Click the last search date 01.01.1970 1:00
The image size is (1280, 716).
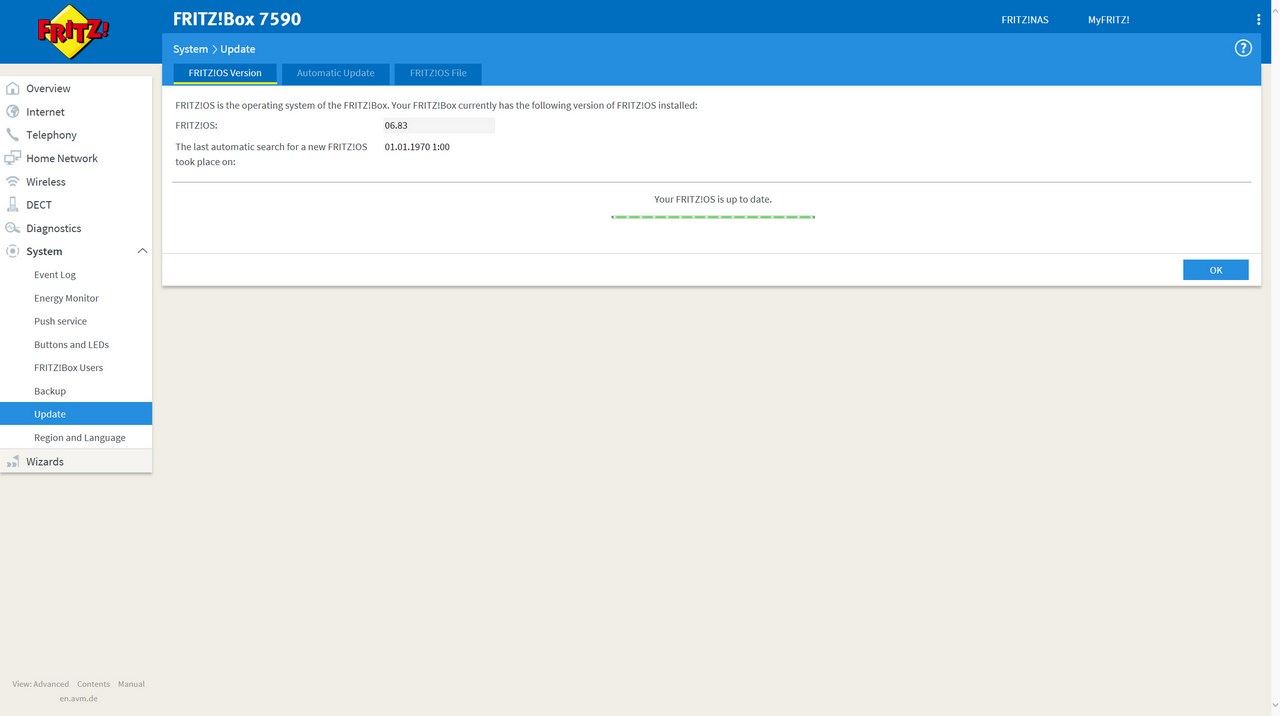[x=417, y=147]
